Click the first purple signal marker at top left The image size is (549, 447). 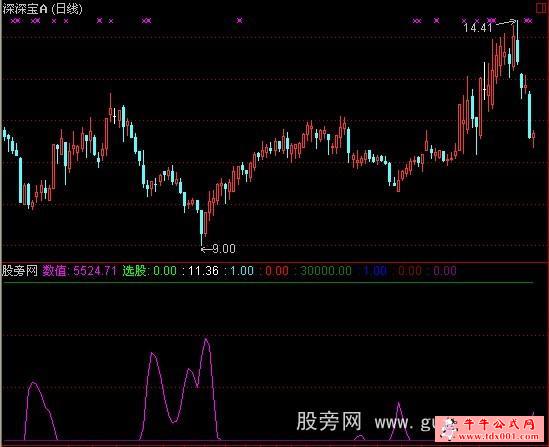(x=15, y=21)
